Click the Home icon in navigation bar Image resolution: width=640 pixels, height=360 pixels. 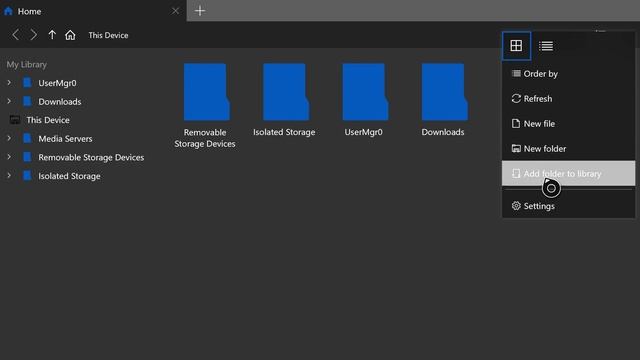click(x=70, y=35)
